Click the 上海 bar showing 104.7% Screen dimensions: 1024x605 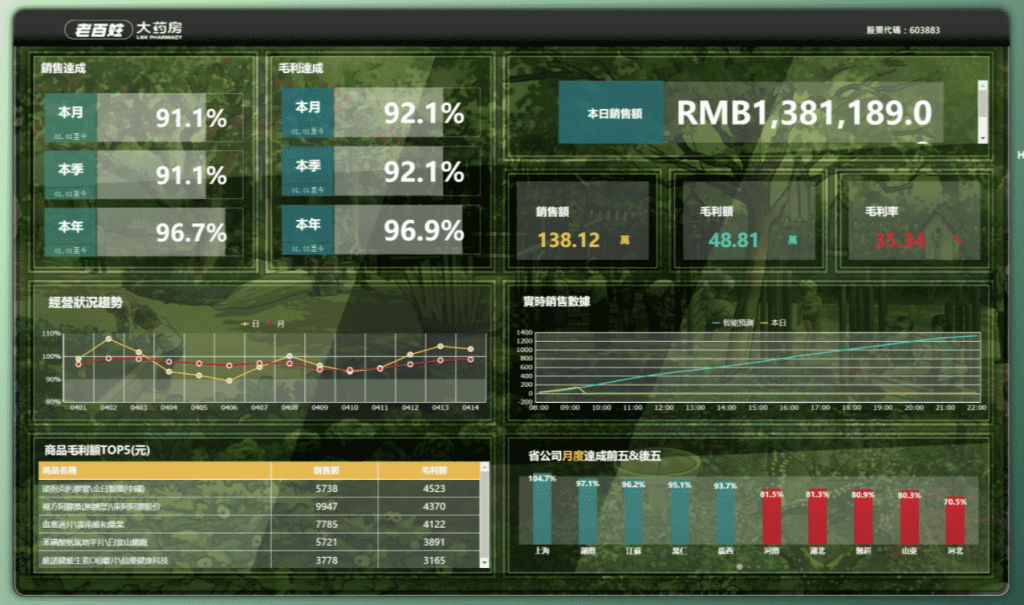(x=542, y=509)
